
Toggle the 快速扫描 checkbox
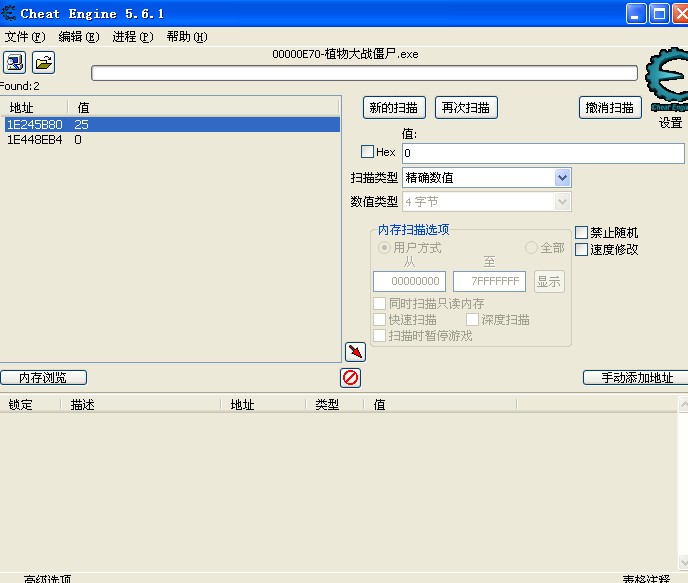(380, 319)
